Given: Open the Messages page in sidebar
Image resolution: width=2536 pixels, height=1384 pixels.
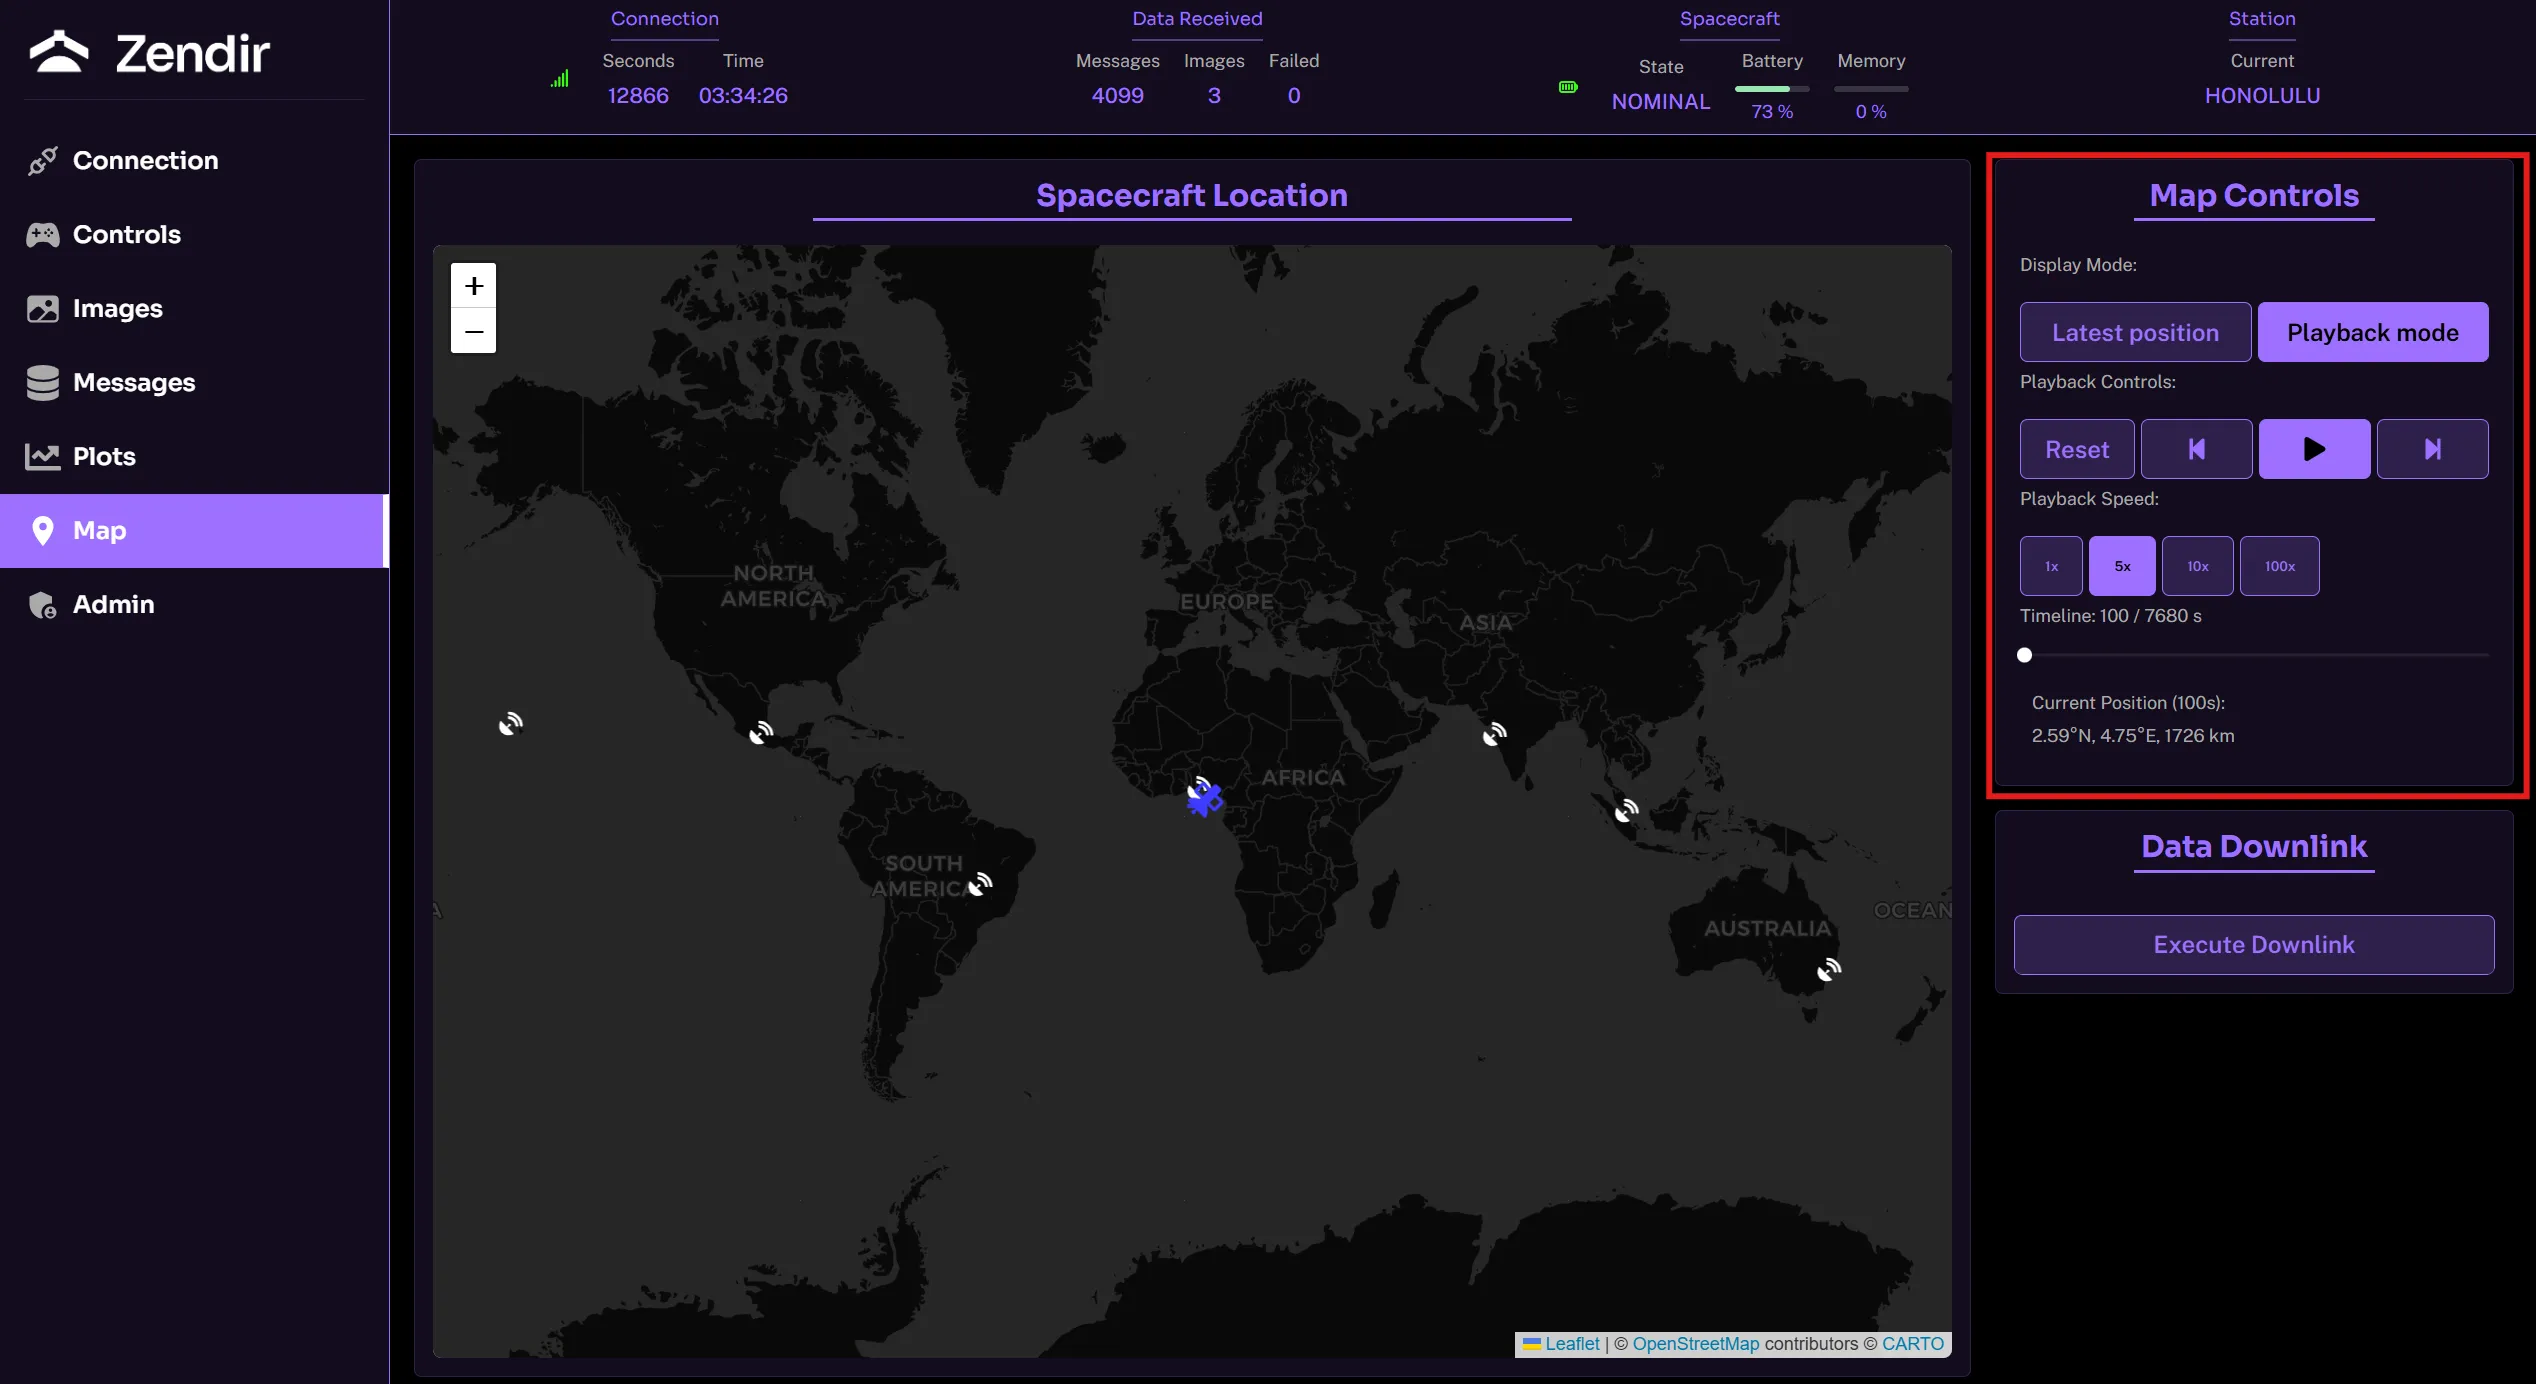Looking at the screenshot, I should tap(134, 382).
